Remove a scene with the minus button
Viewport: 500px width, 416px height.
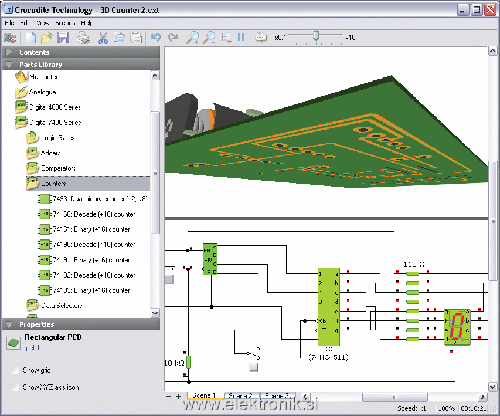click(x=169, y=396)
